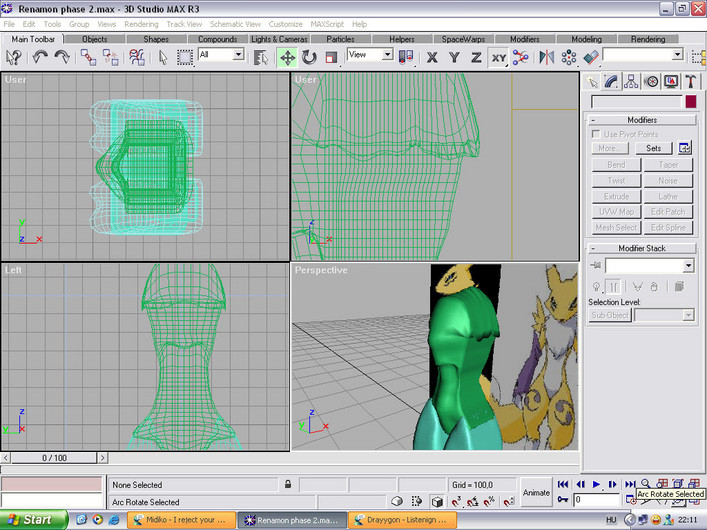707x530 pixels.
Task: Restrict transform to XY plane
Action: click(x=498, y=57)
